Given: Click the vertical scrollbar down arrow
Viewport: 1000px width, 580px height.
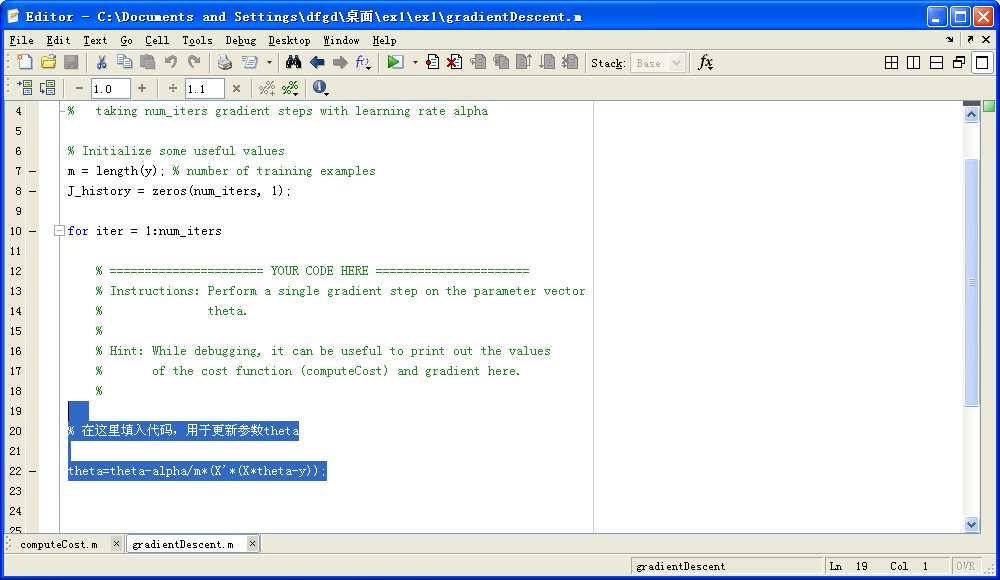Looking at the screenshot, I should coord(971,524).
